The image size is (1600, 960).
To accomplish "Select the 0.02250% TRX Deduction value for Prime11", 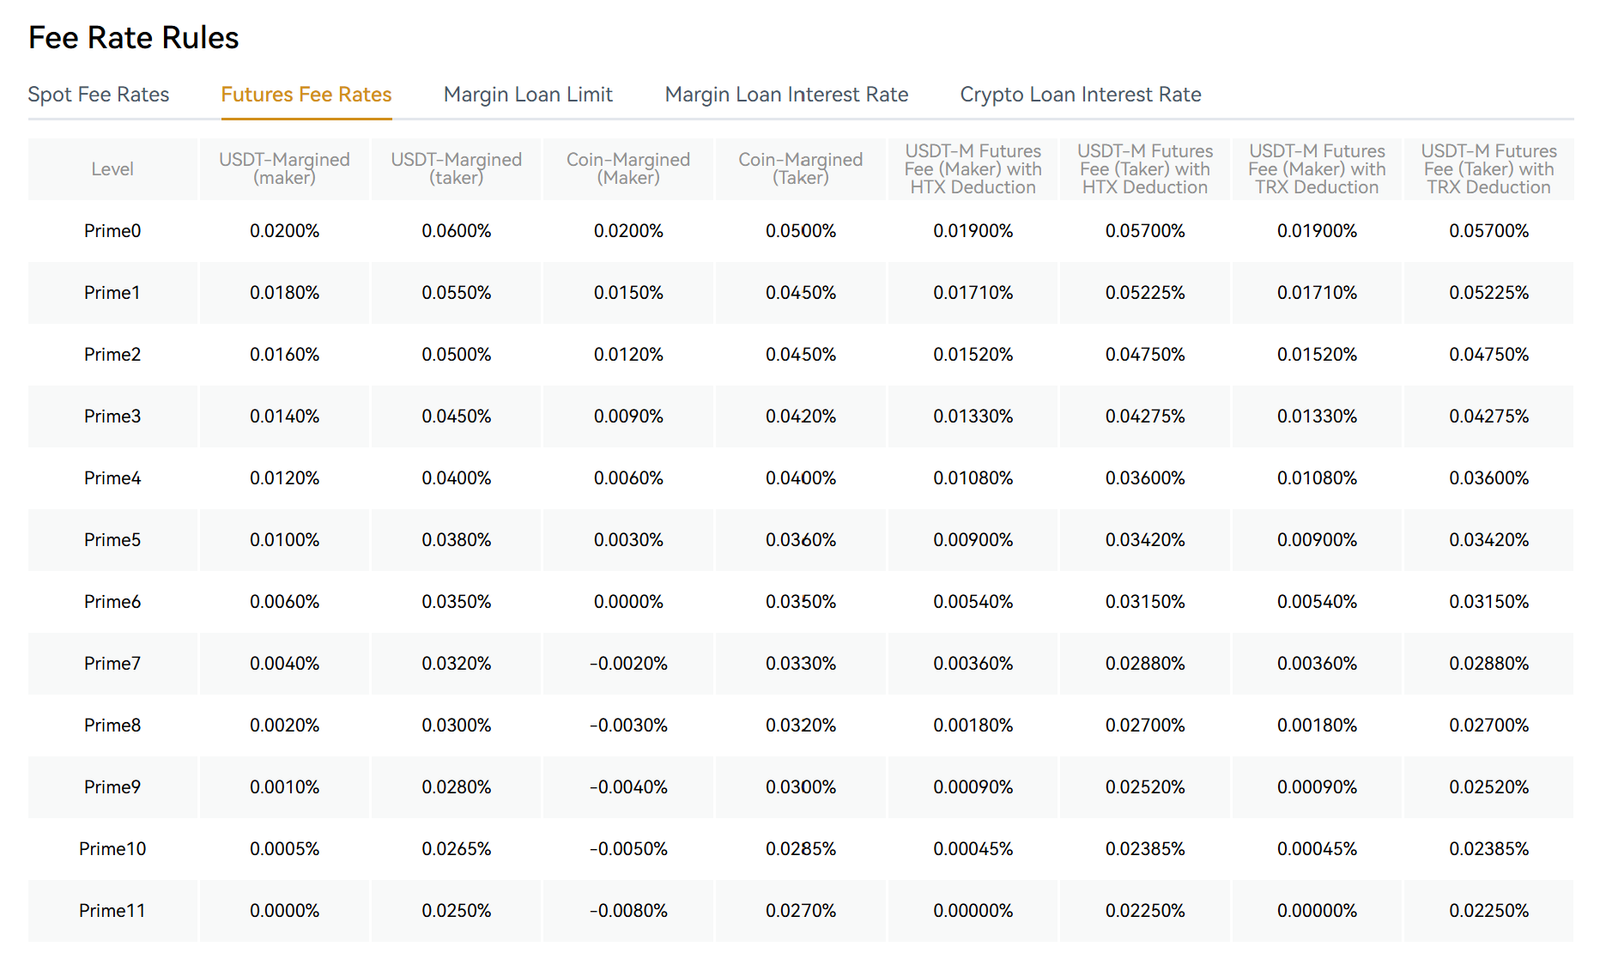I will (1489, 910).
